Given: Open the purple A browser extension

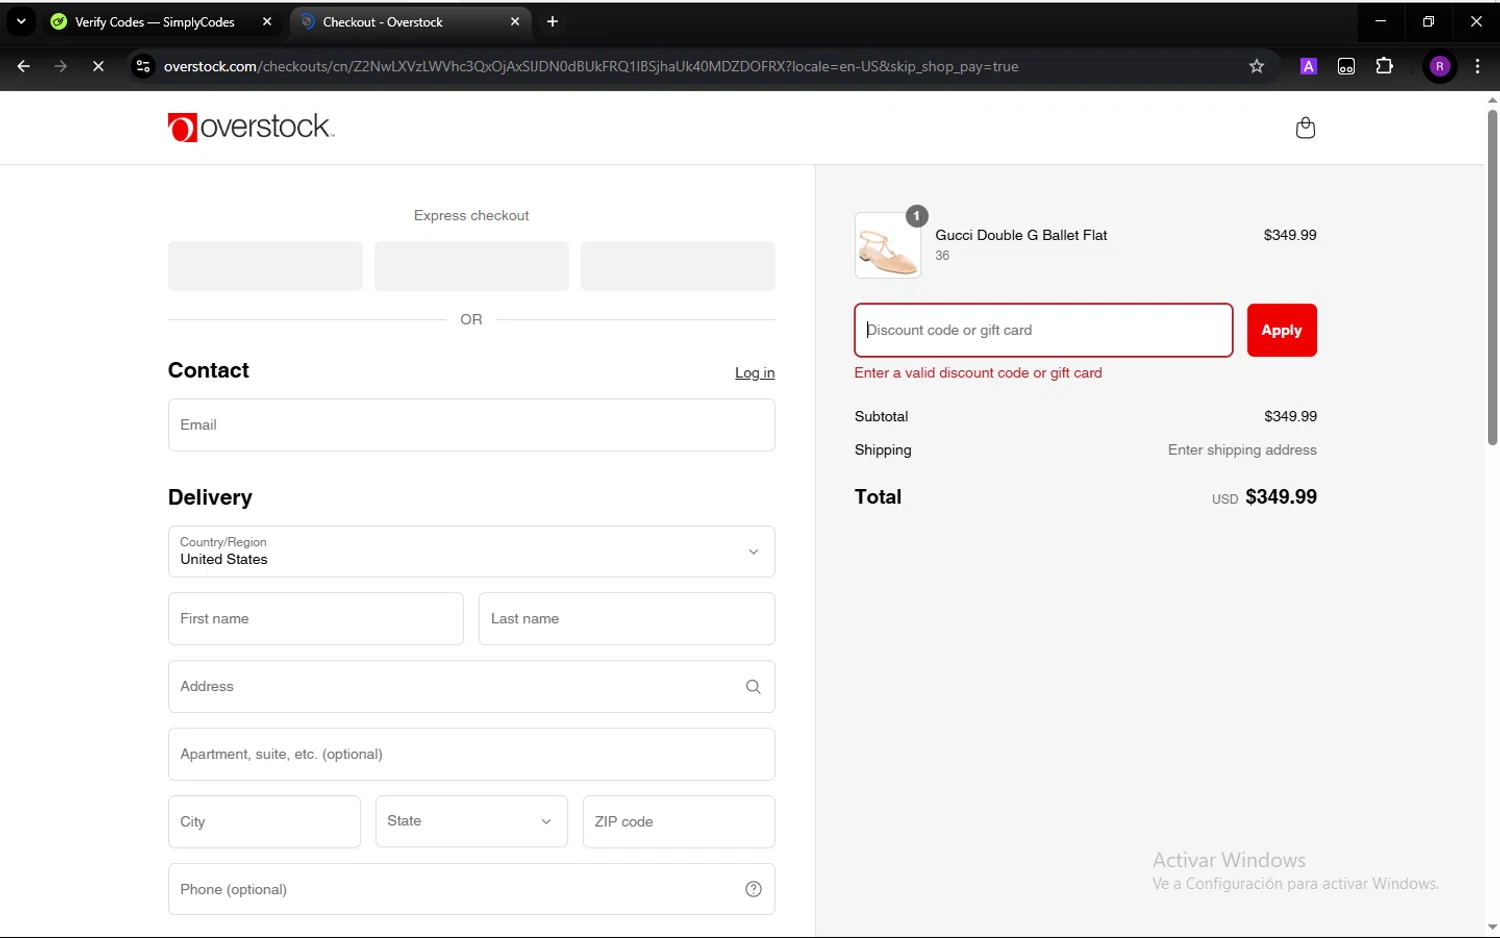Looking at the screenshot, I should coord(1308,67).
